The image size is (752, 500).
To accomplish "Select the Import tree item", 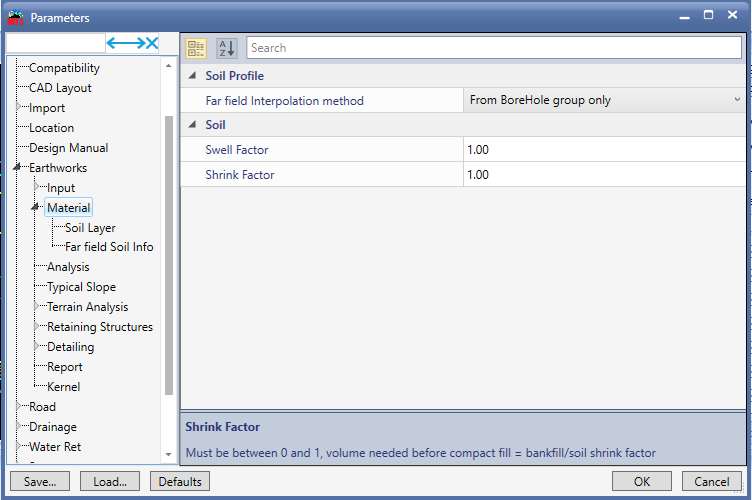I will [x=47, y=108].
